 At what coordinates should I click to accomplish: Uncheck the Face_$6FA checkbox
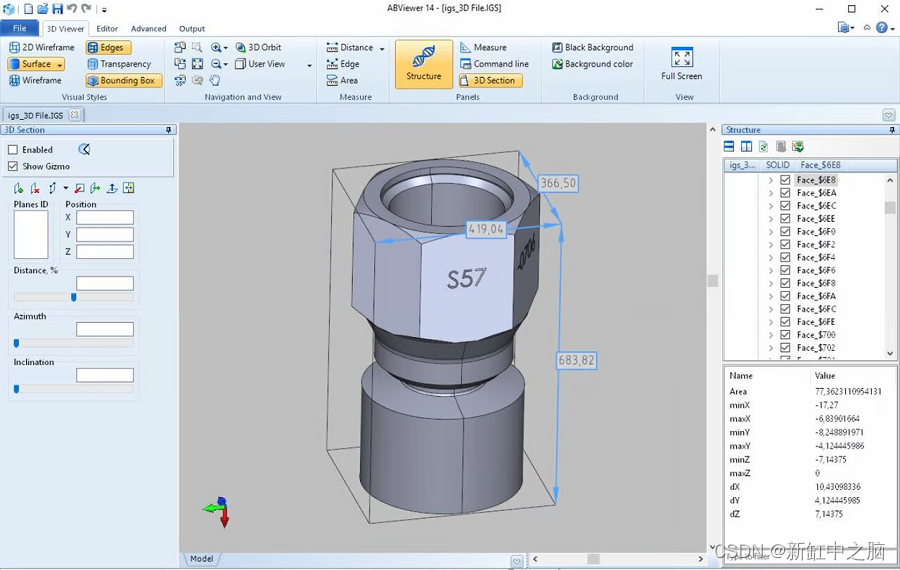pos(785,296)
